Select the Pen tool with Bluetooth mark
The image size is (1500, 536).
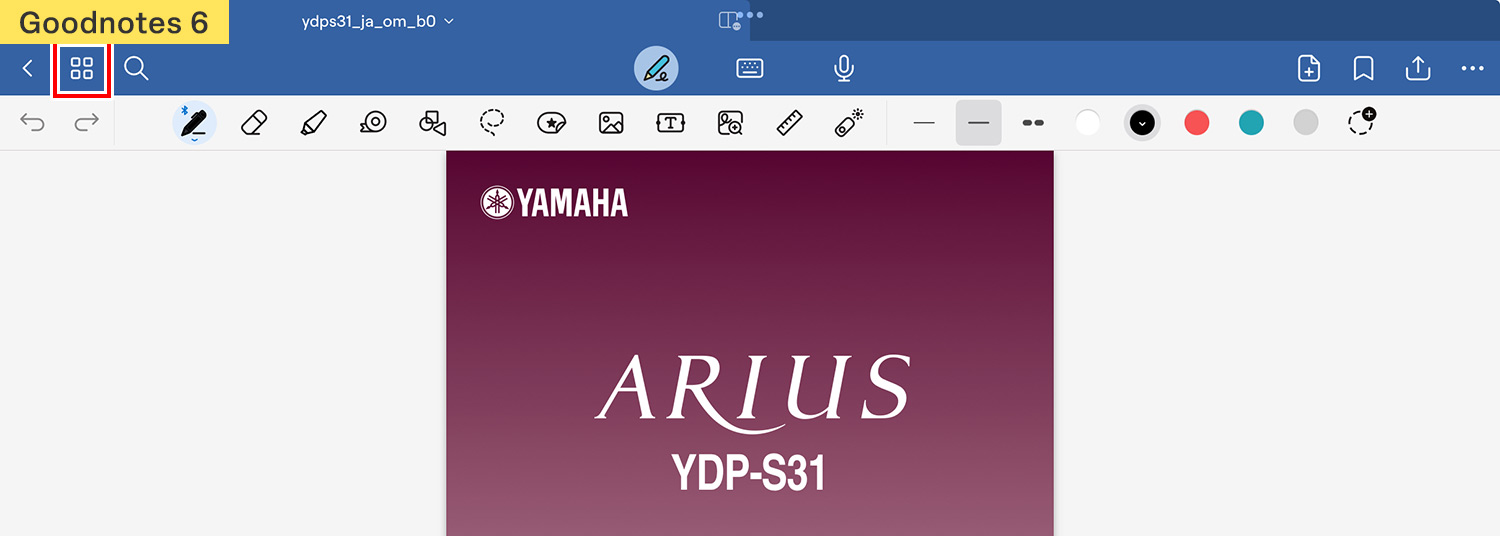click(194, 123)
